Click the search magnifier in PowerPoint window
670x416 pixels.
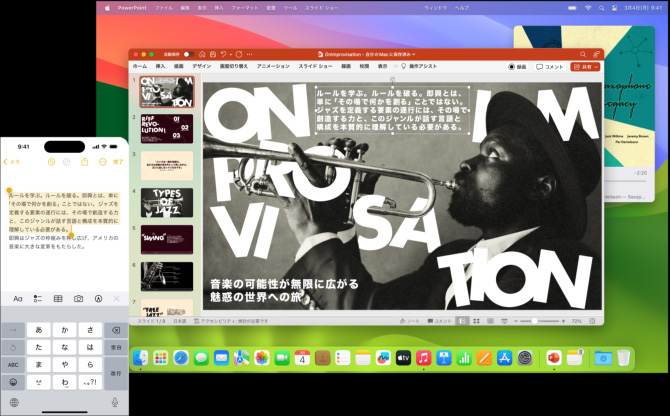583,54
